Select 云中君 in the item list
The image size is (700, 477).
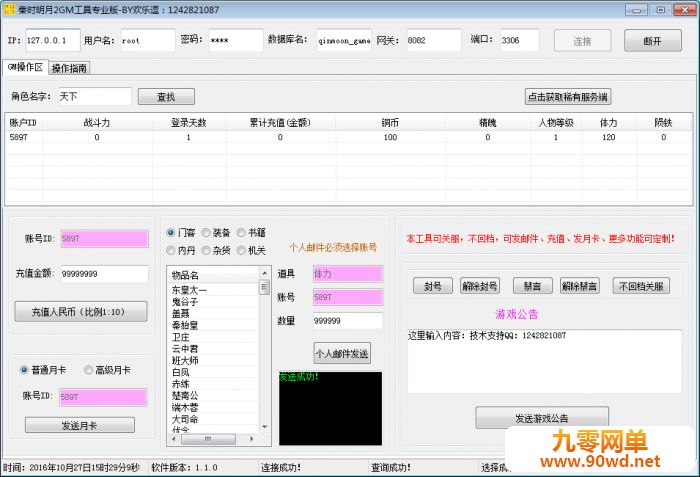(x=213, y=349)
